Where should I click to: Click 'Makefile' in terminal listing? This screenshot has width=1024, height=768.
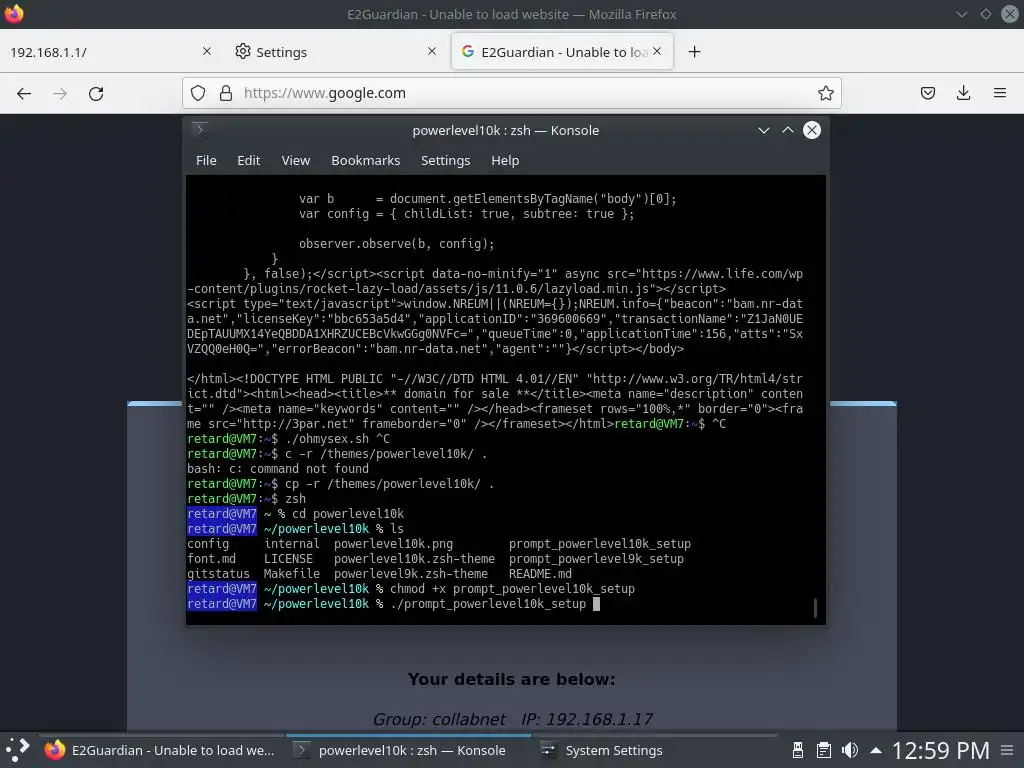click(292, 574)
